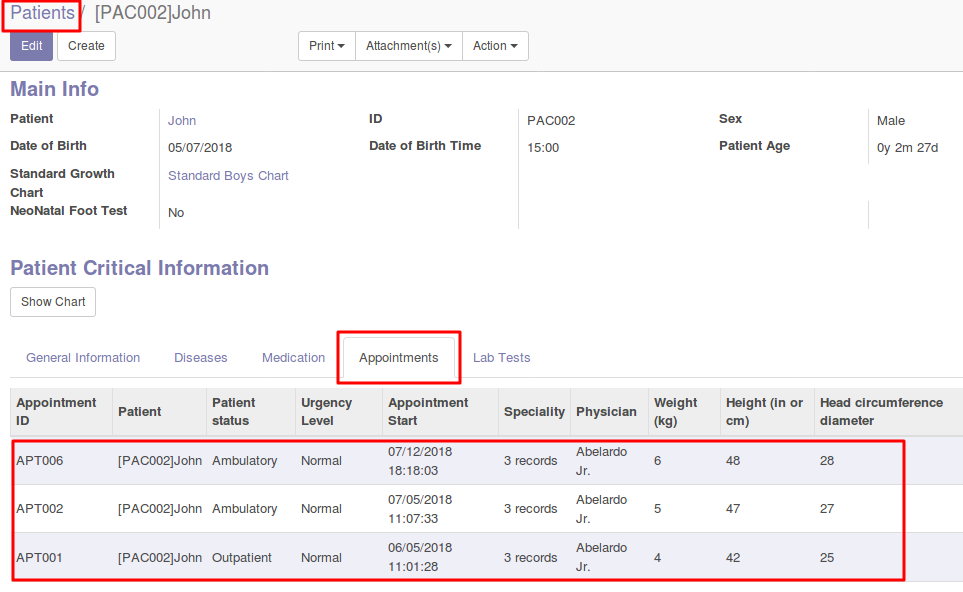
Task: Open the Action dropdown
Action: (495, 46)
